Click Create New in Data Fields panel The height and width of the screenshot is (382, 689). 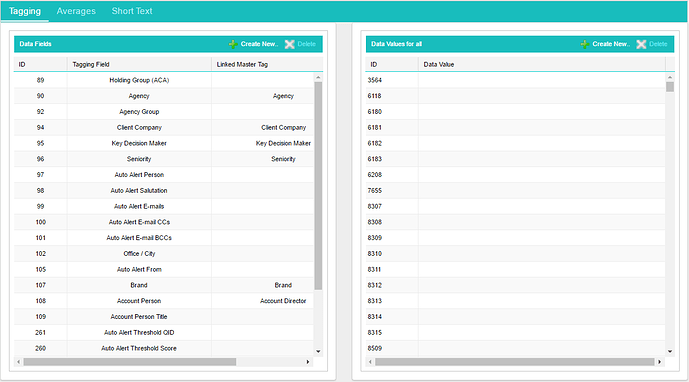[x=259, y=44]
